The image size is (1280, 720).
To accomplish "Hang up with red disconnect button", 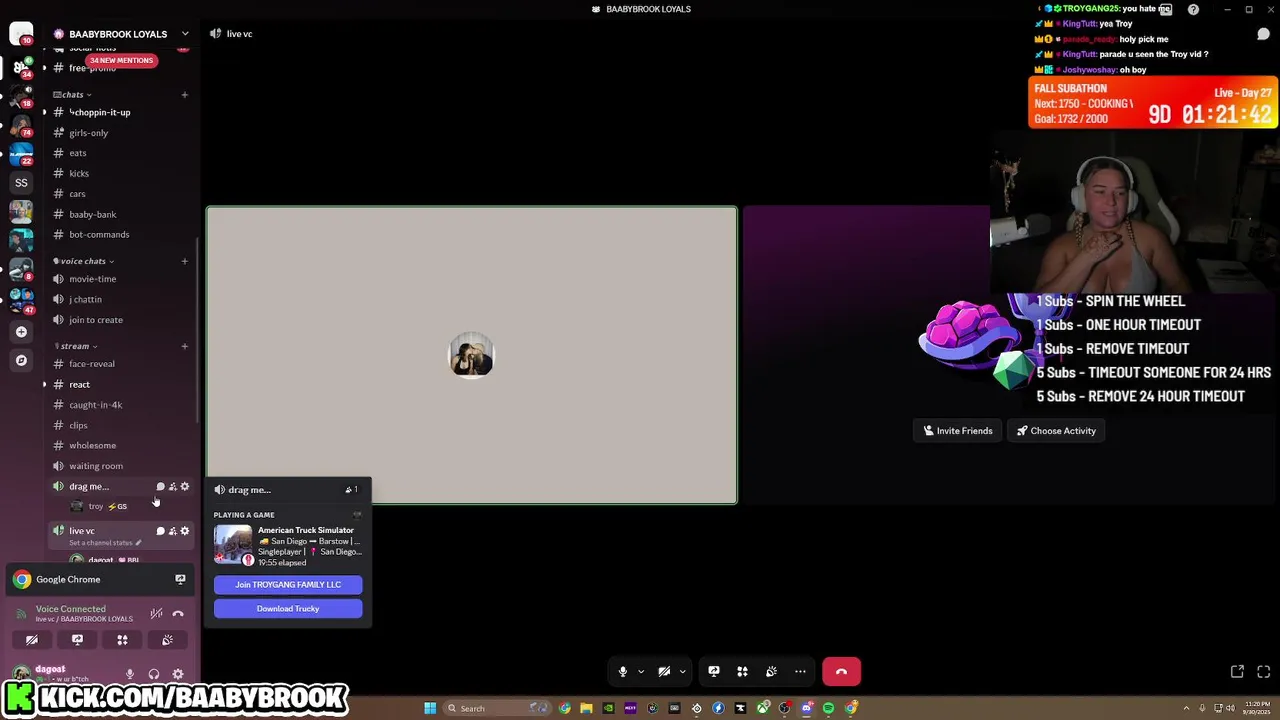I will pyautogui.click(x=841, y=672).
